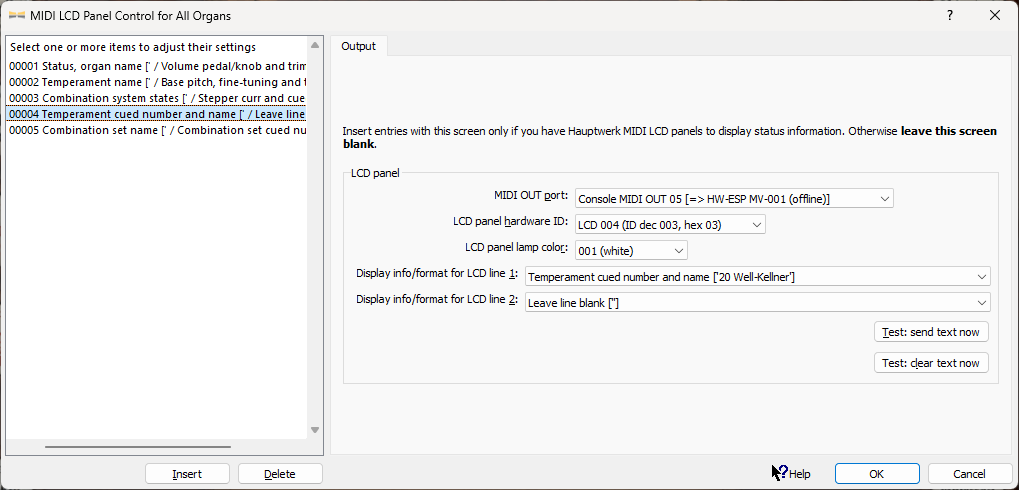
Task: Open Display info dropdown for LCD line 1
Action: 757,276
